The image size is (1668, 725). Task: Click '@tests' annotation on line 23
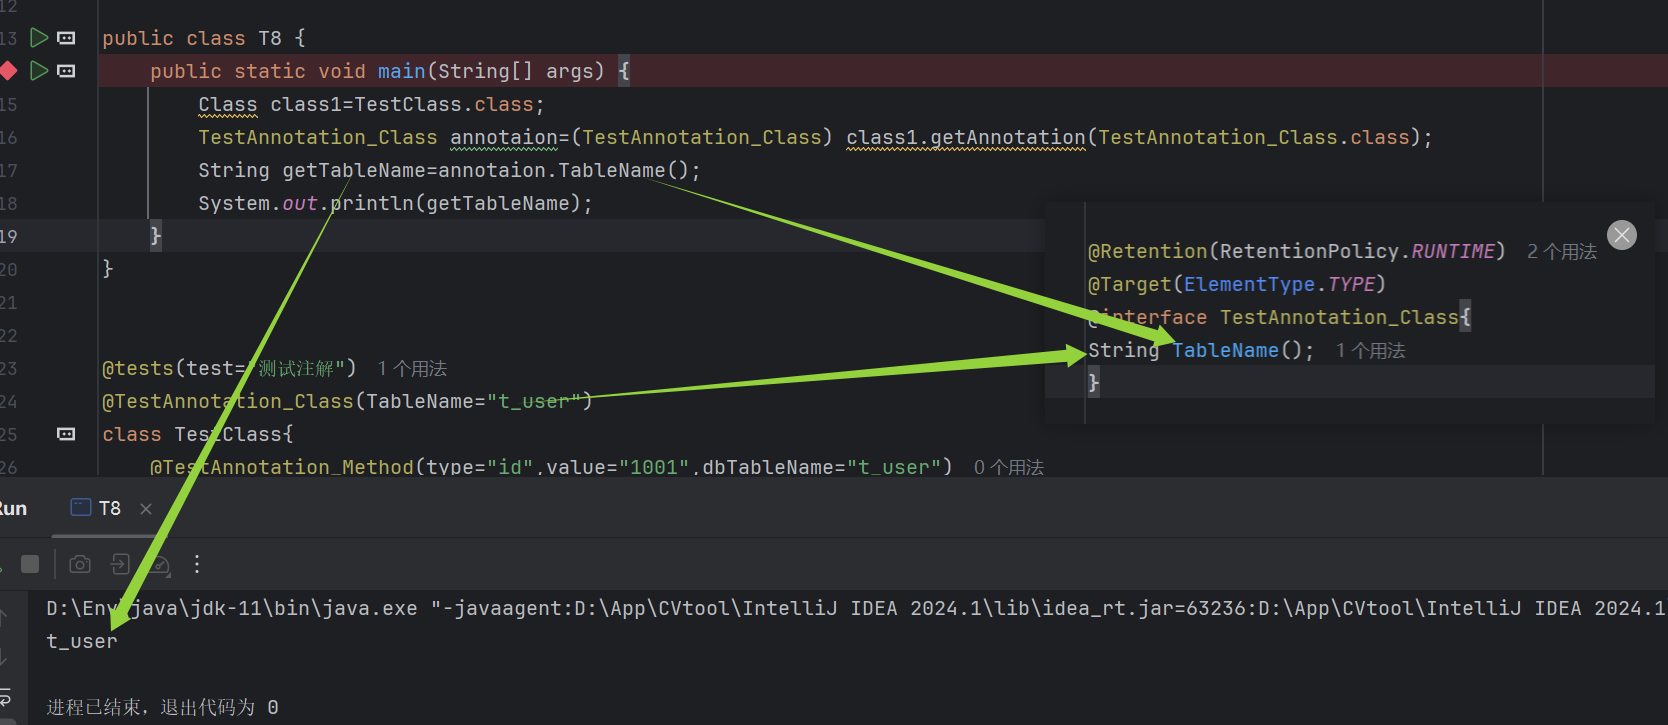tap(138, 368)
